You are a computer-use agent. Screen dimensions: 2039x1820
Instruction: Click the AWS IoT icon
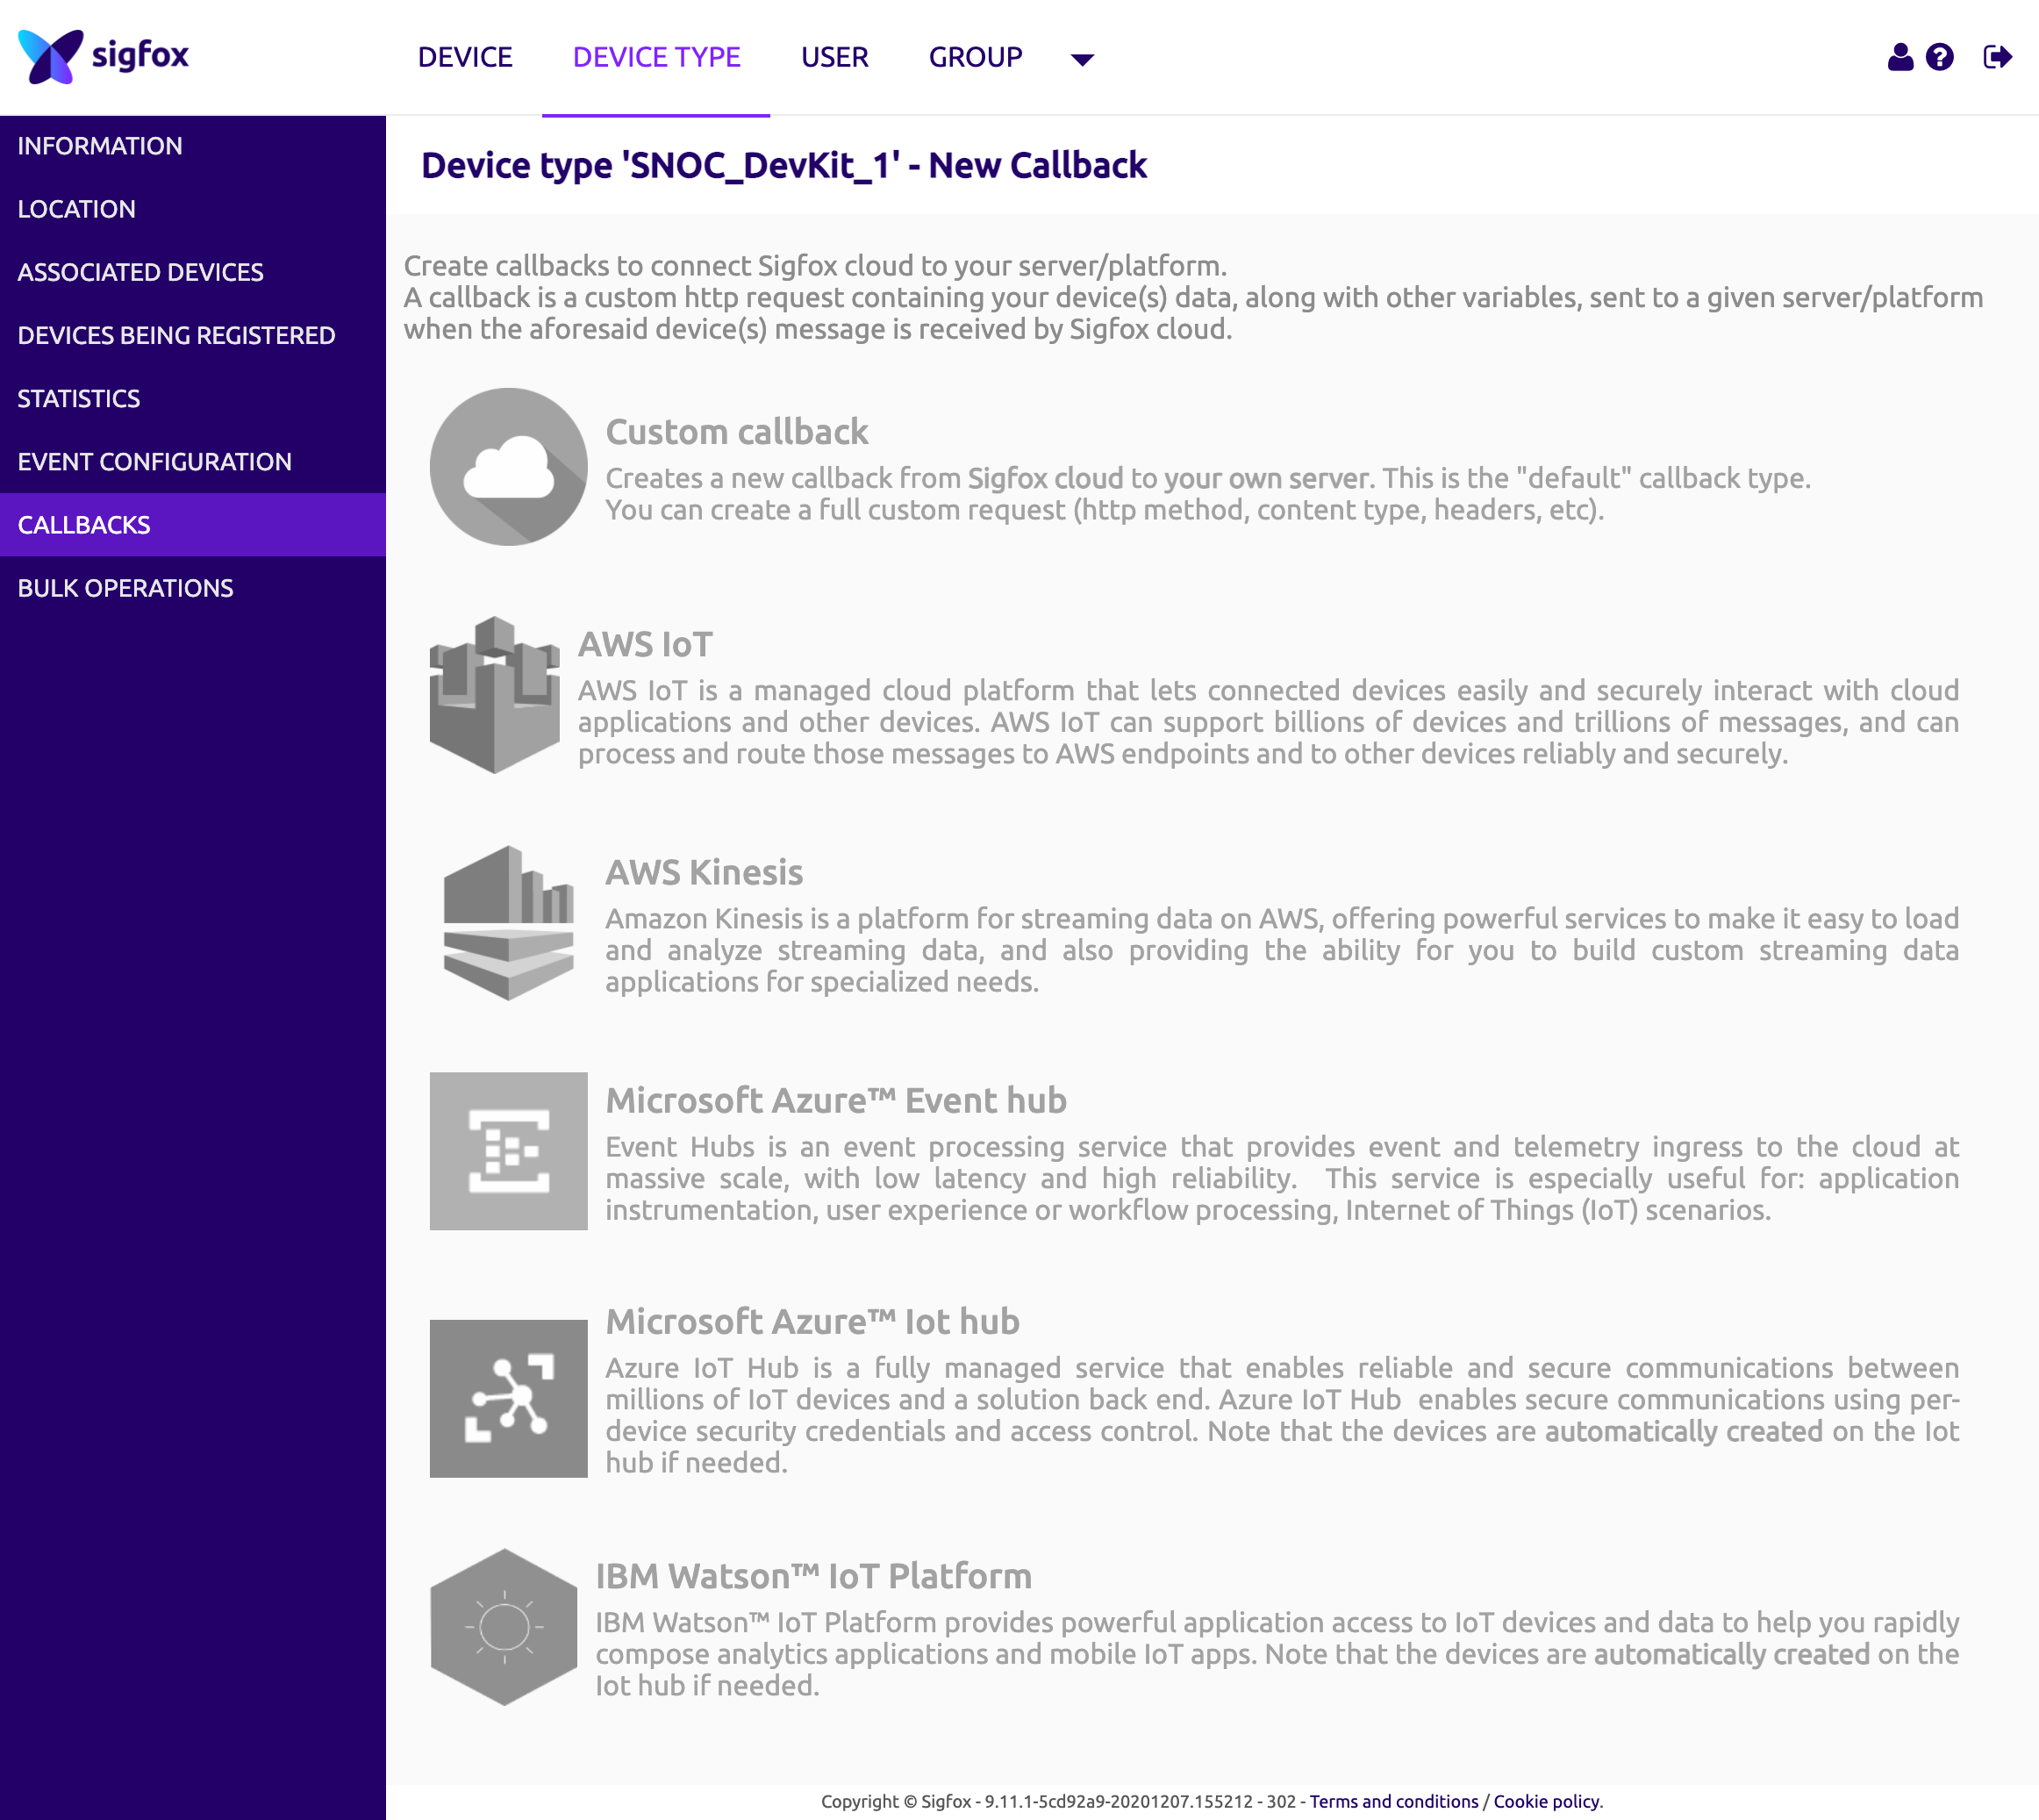[x=495, y=694]
